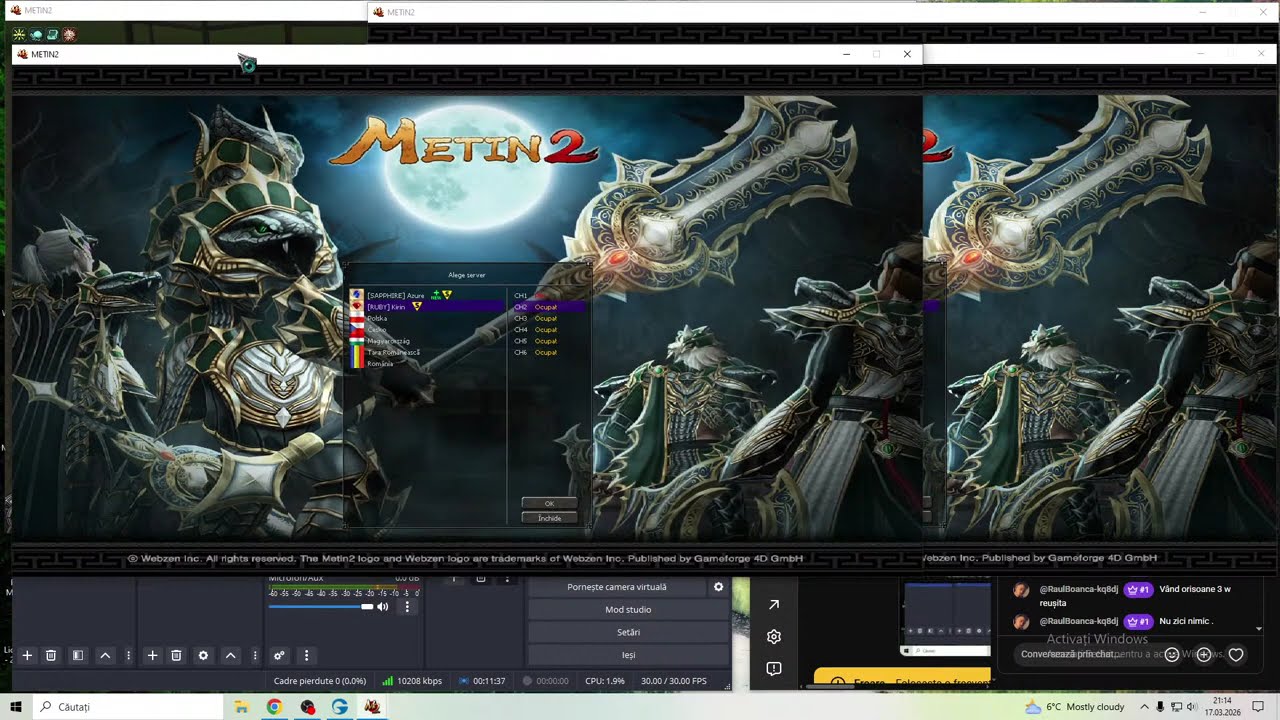Open the Windows Start menu
The width and height of the screenshot is (1280, 720).
(16, 707)
